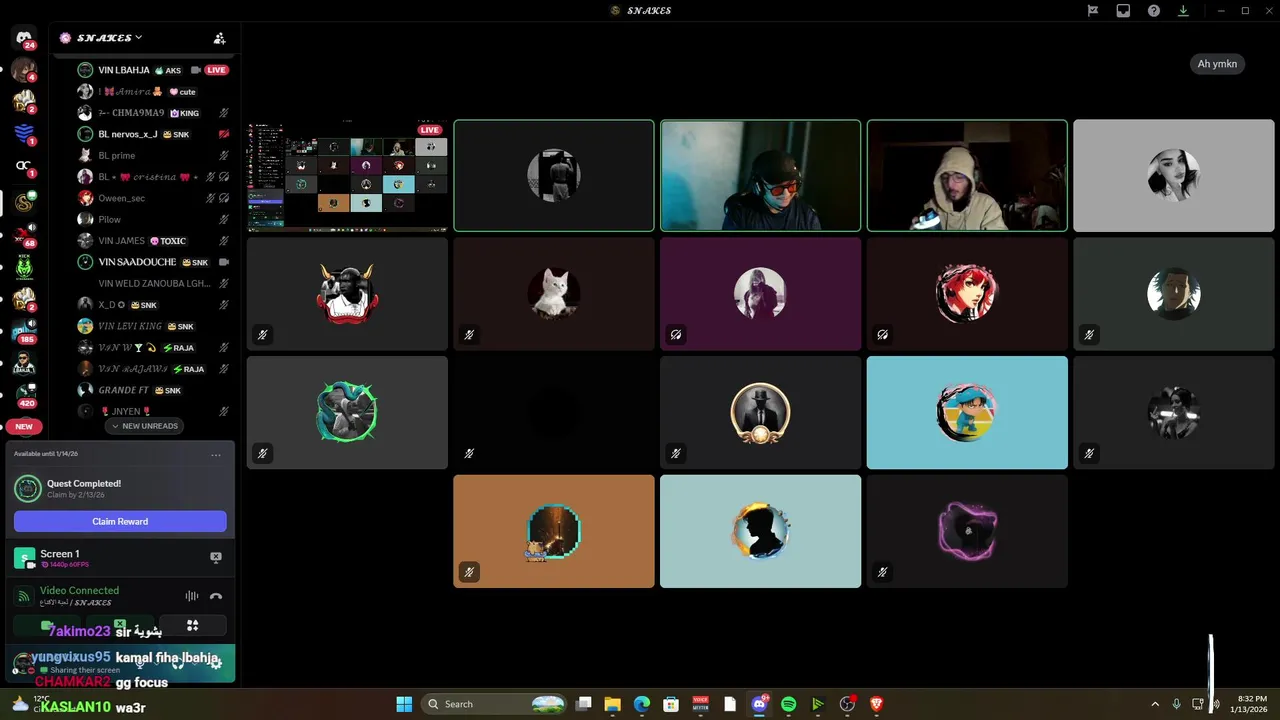This screenshot has height=720, width=1280.
Task: Select BL nervos_x_J in the voice list
Action: click(155, 134)
